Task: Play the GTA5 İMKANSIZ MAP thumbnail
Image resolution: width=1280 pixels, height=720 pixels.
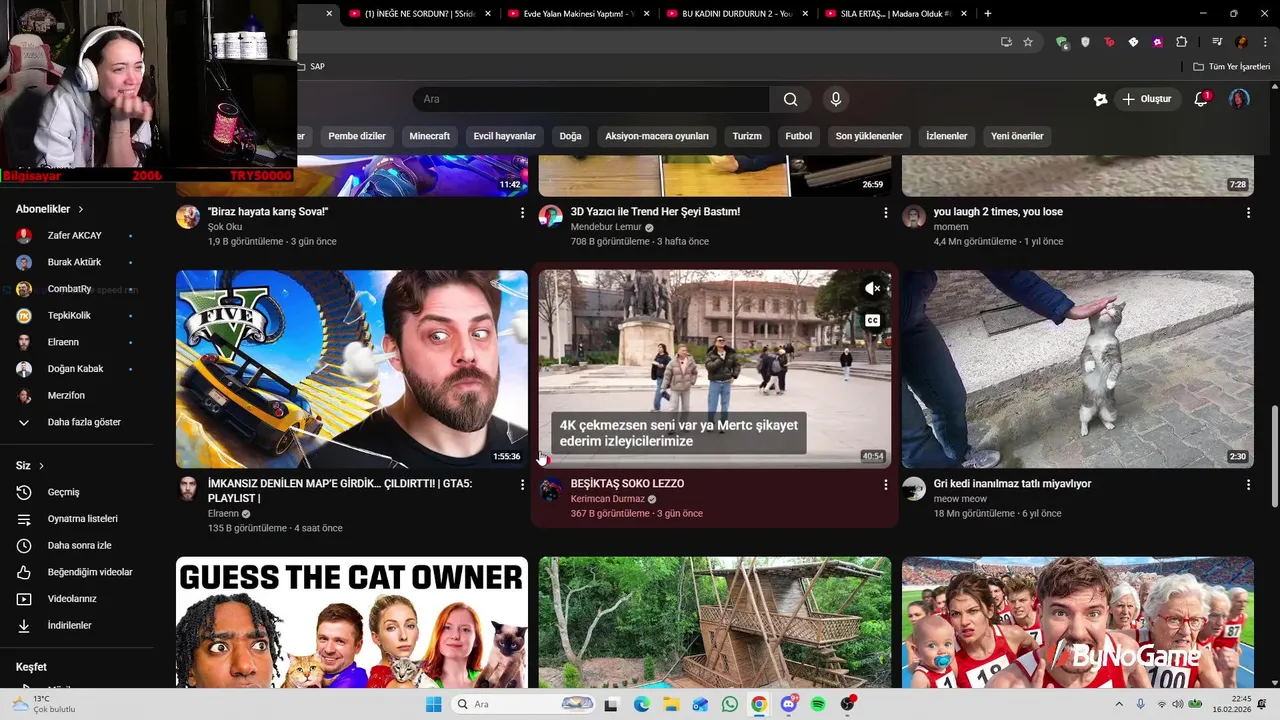Action: click(x=352, y=369)
